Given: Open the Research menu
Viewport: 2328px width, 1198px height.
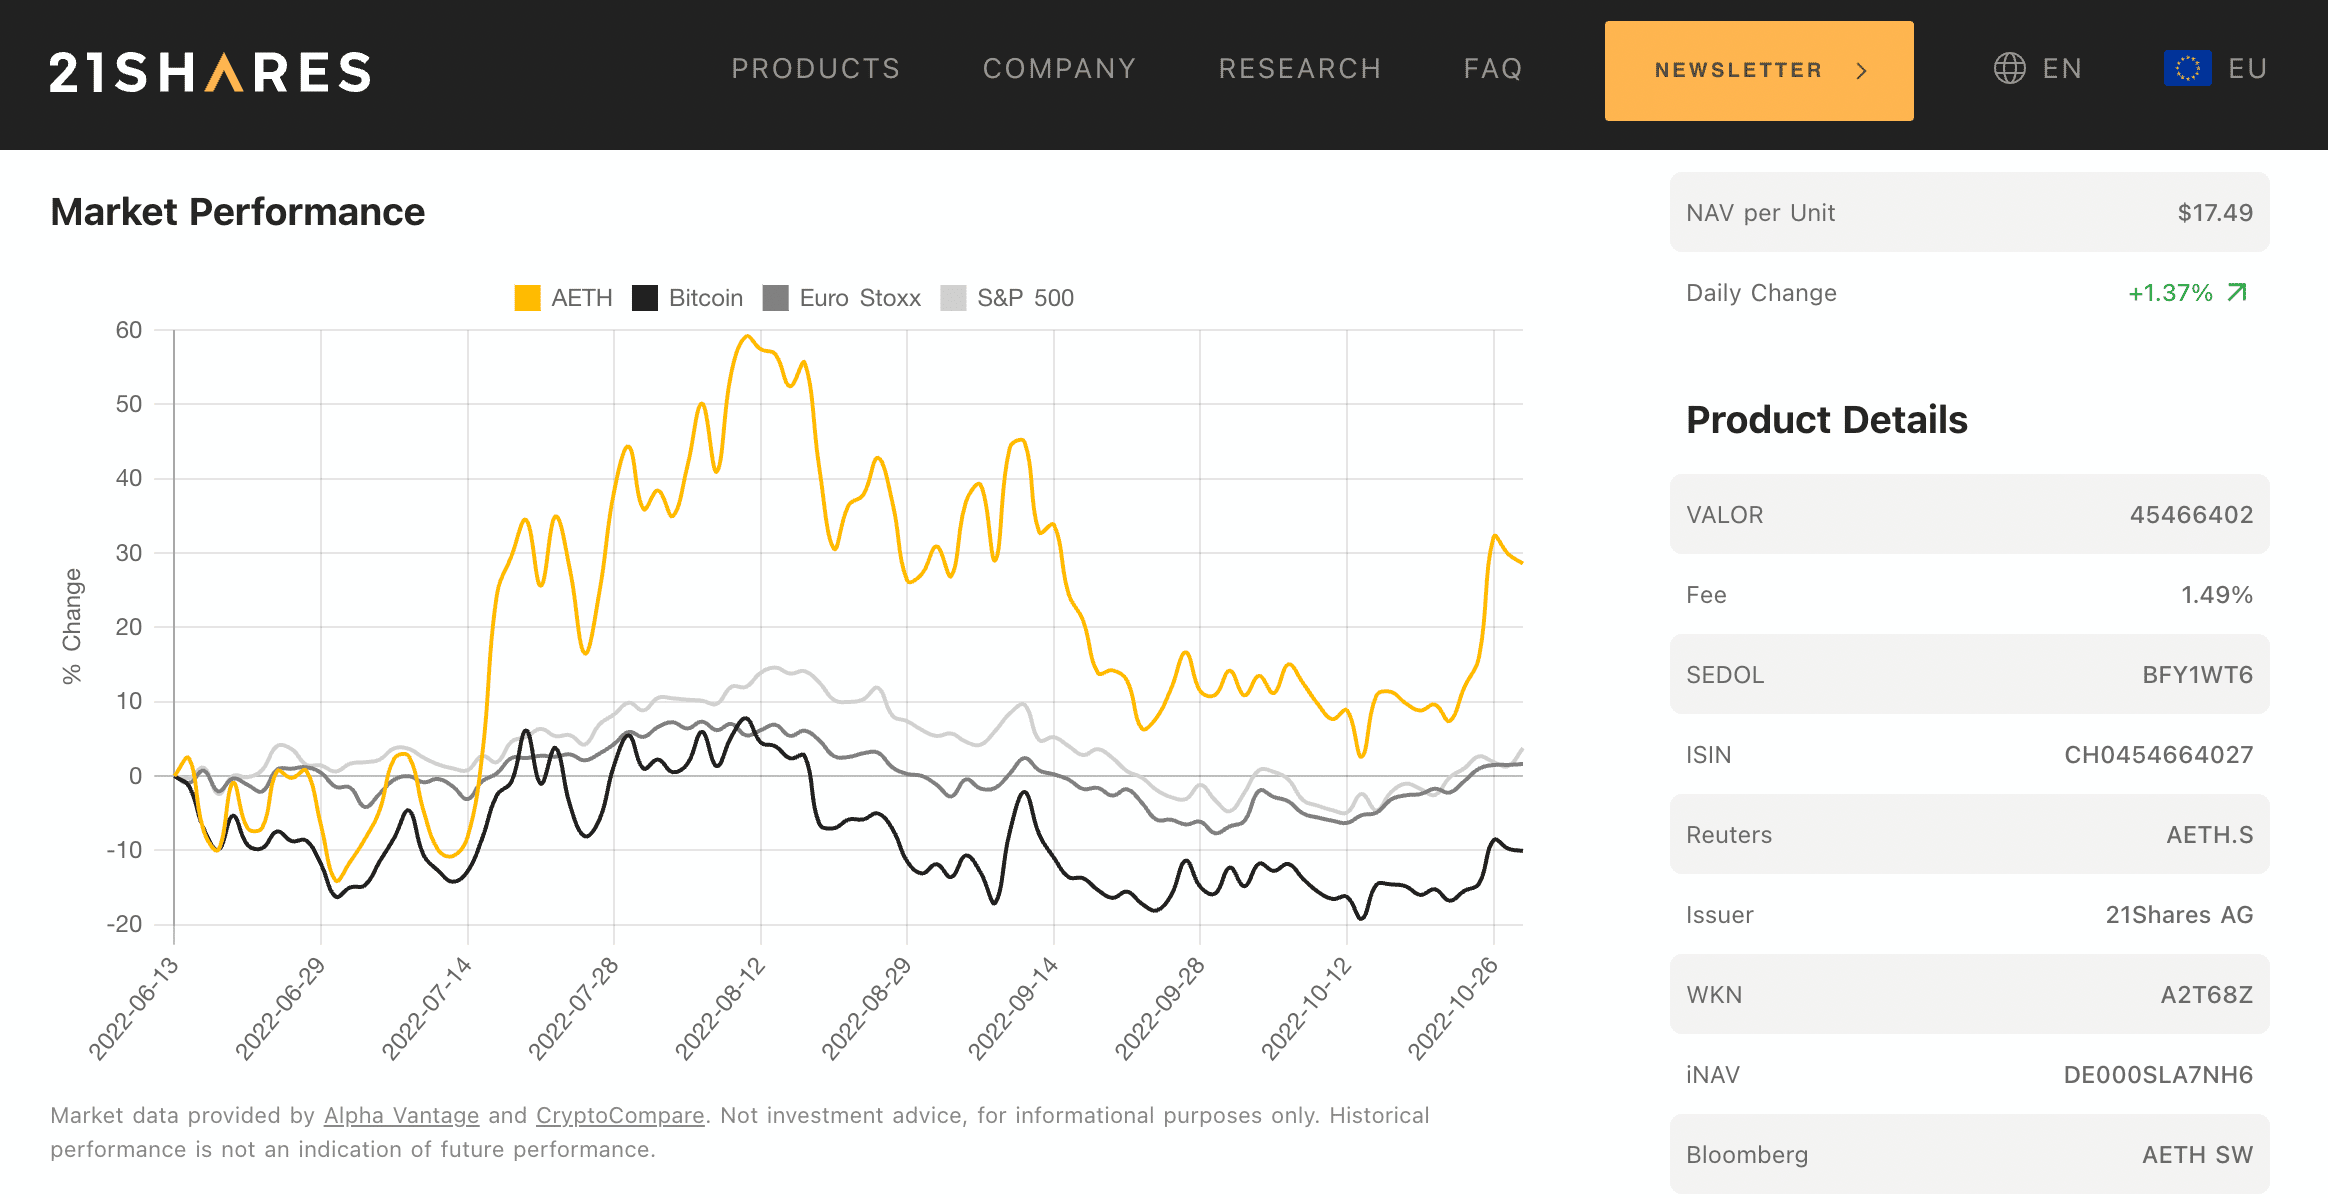Looking at the screenshot, I should 1300,69.
